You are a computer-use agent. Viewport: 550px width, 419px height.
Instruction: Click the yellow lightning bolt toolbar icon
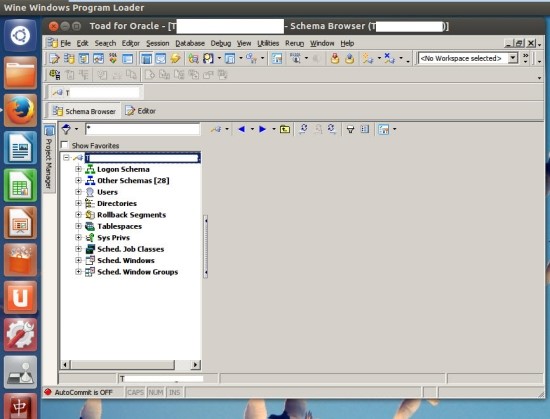[175, 59]
